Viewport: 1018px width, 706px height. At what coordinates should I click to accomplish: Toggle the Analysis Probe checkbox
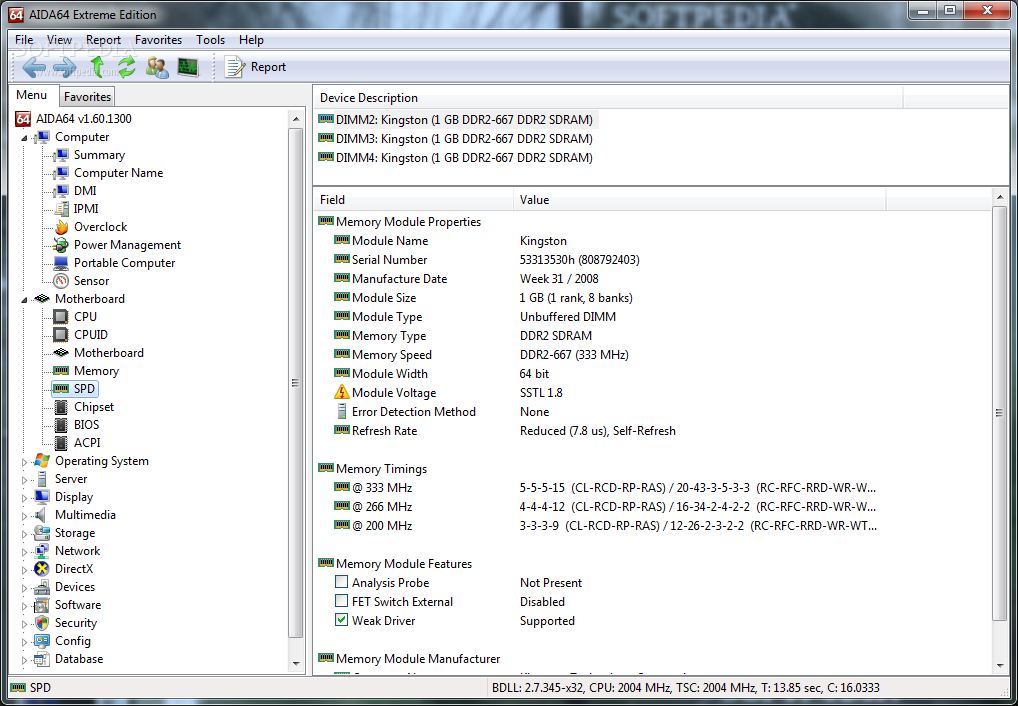341,582
